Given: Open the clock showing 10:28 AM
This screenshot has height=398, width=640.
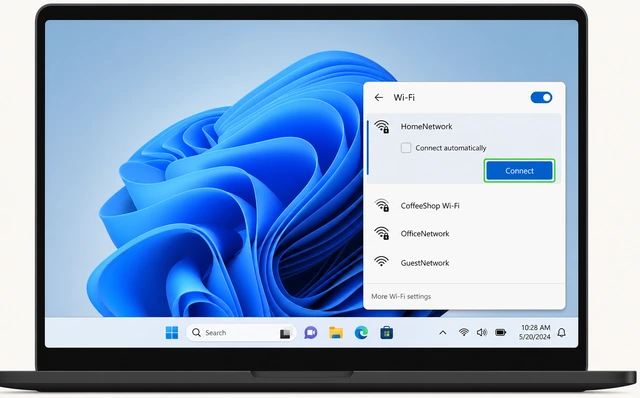Looking at the screenshot, I should coord(535,332).
